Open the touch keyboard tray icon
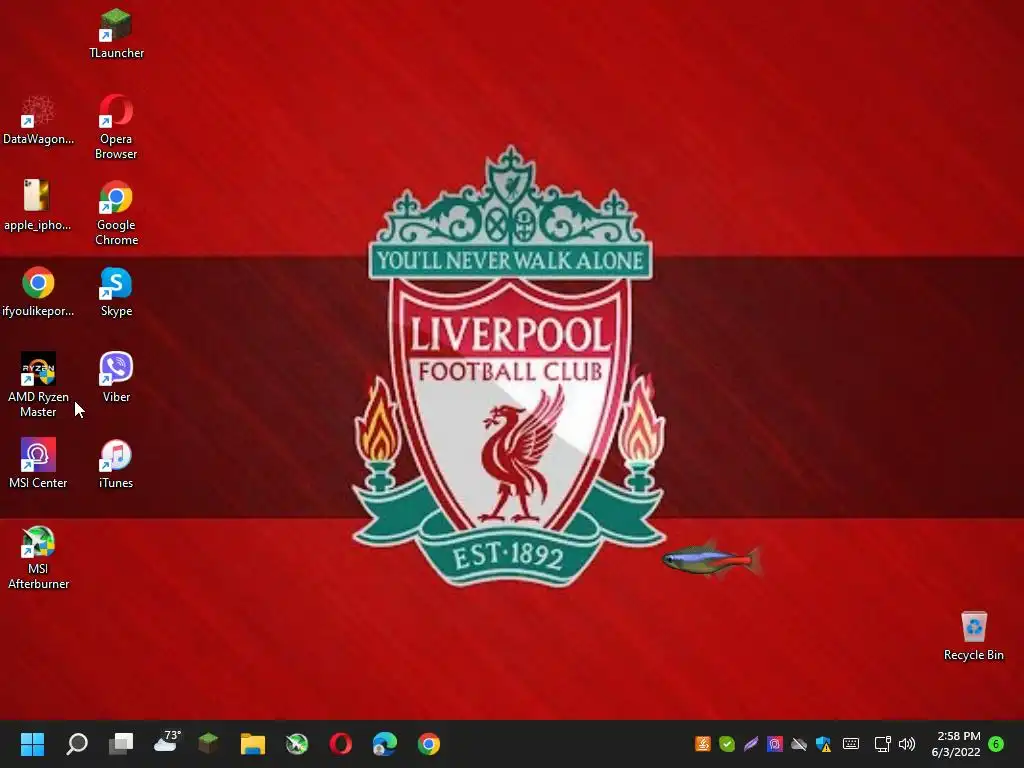The width and height of the screenshot is (1024, 768). point(851,744)
